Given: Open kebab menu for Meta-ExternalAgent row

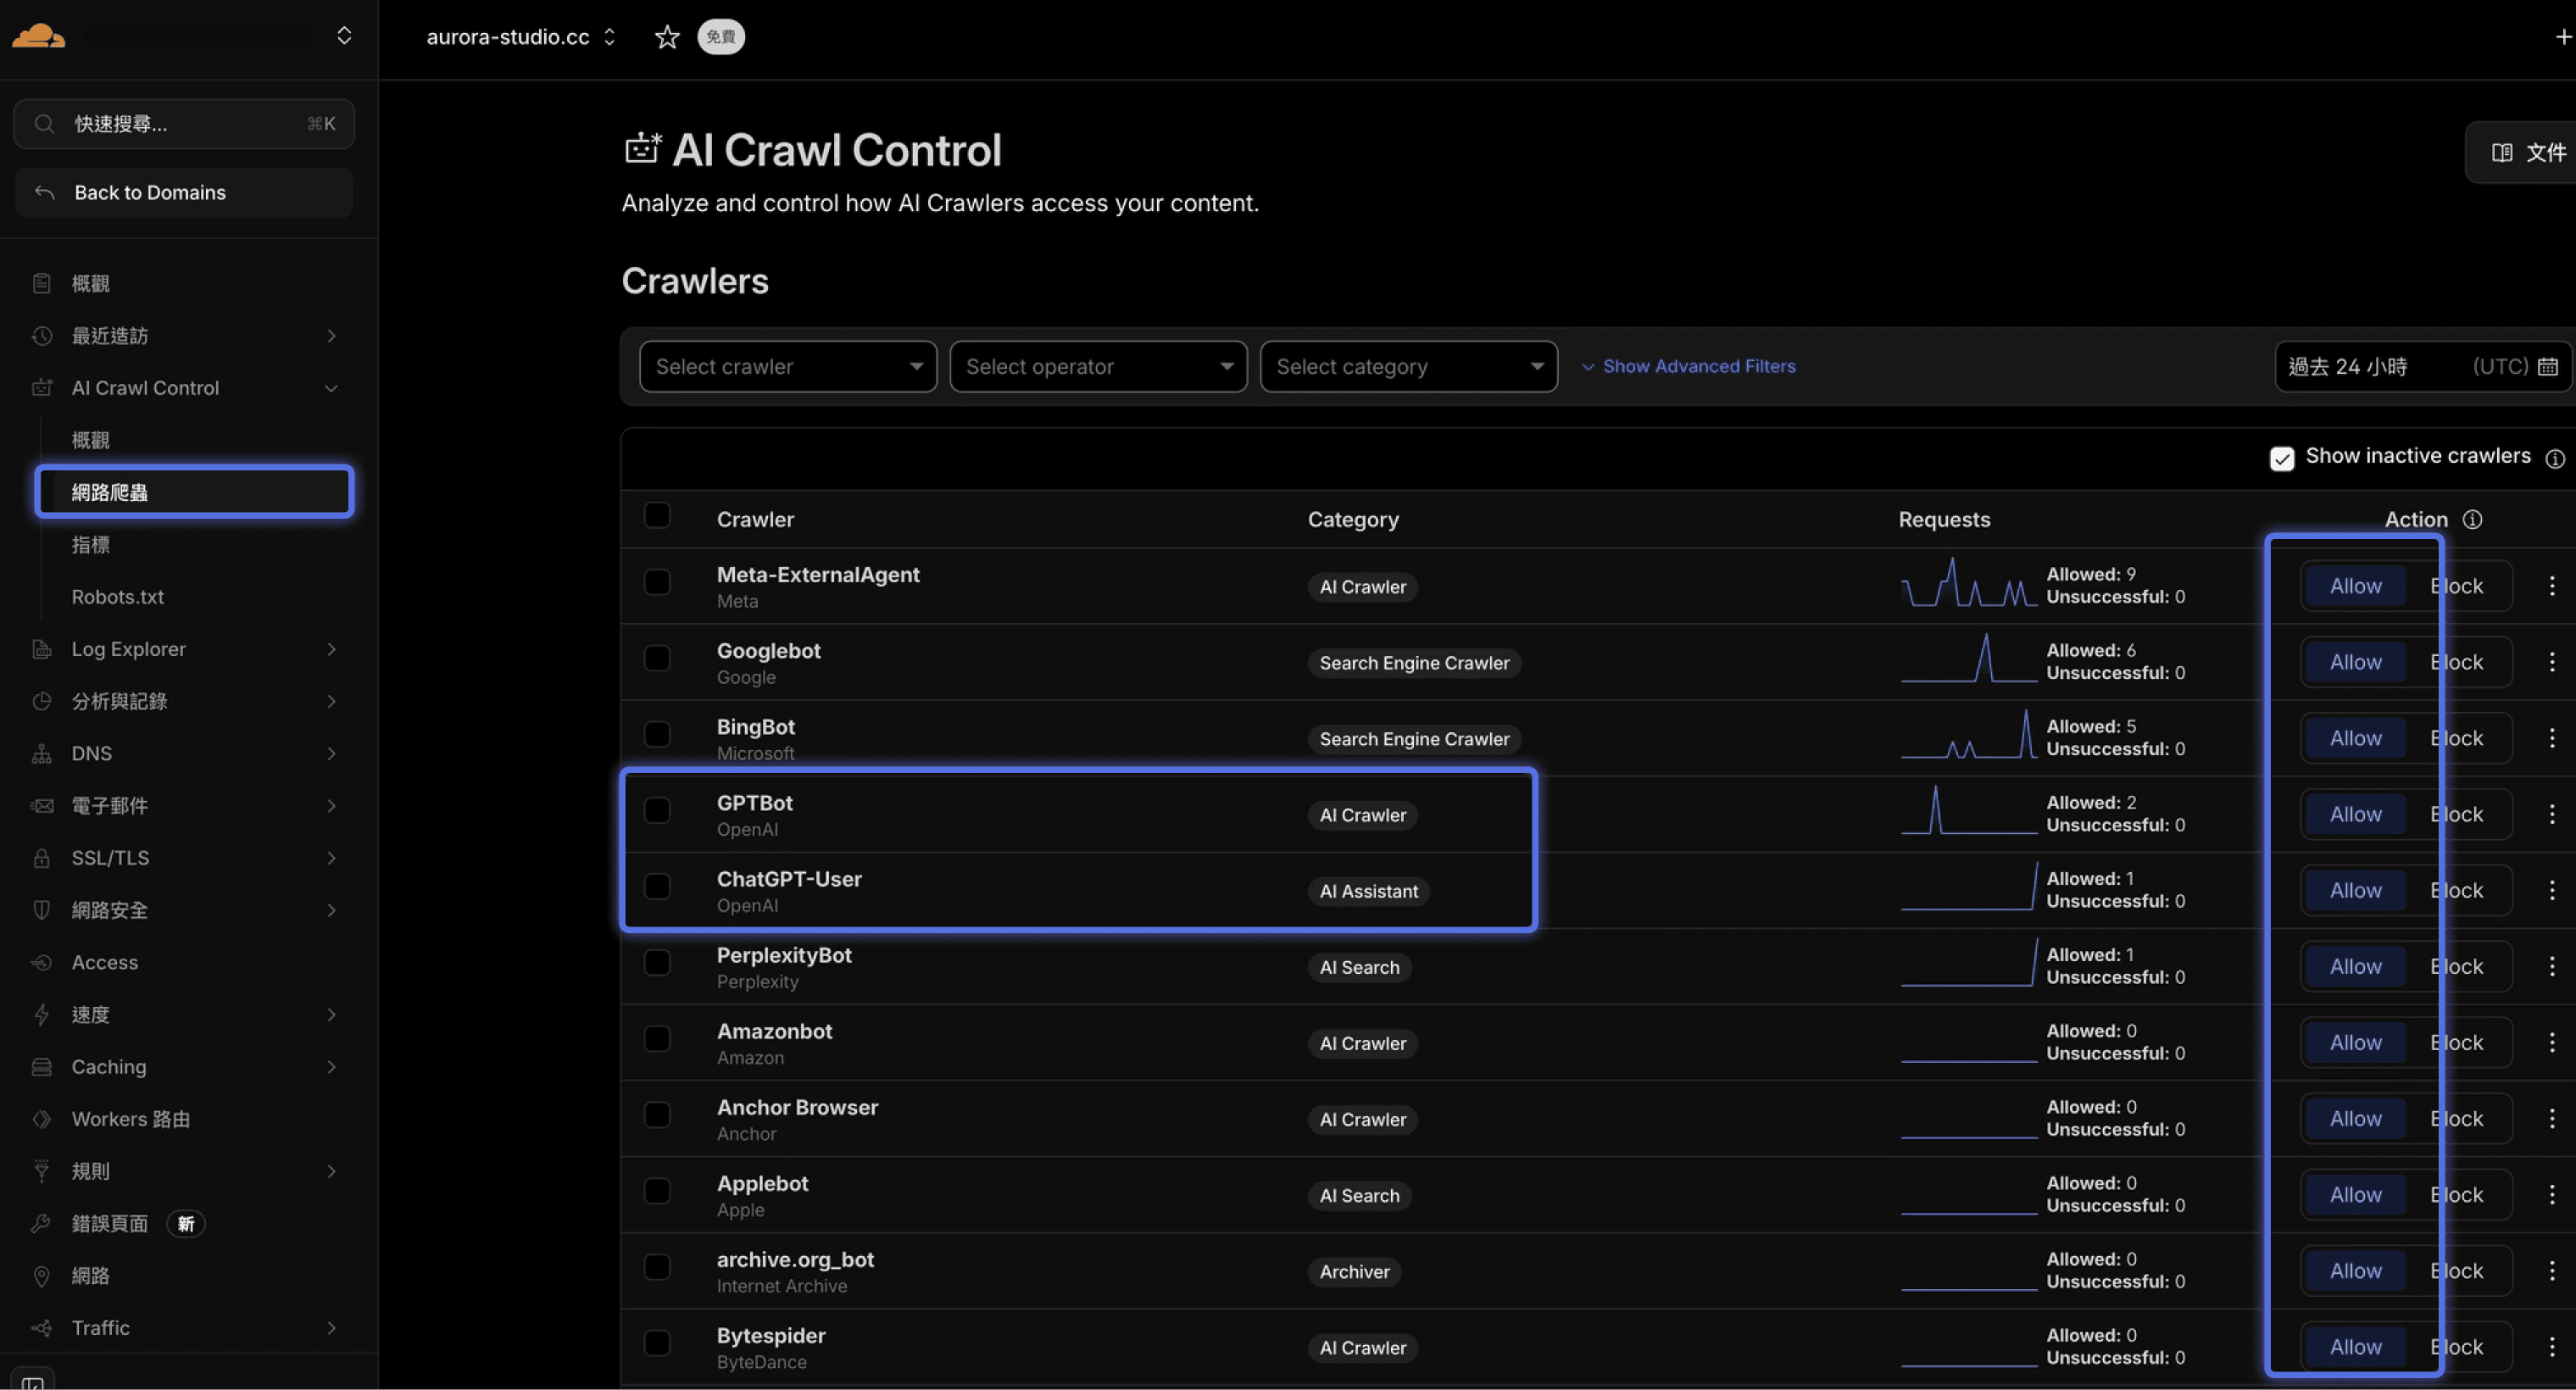Looking at the screenshot, I should [2551, 586].
